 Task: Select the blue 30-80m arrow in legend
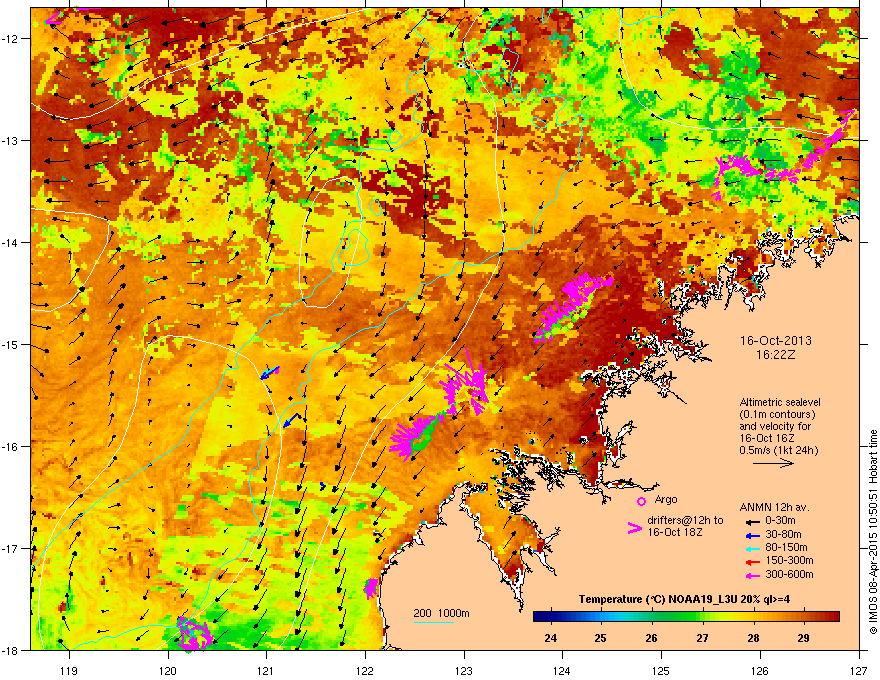pos(752,535)
